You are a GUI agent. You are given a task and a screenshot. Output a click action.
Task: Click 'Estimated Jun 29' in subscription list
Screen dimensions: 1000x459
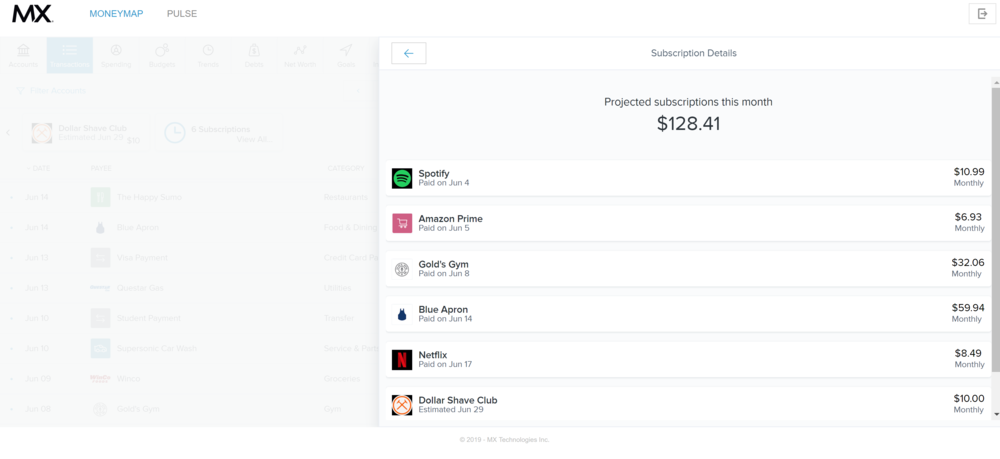pyautogui.click(x=450, y=409)
